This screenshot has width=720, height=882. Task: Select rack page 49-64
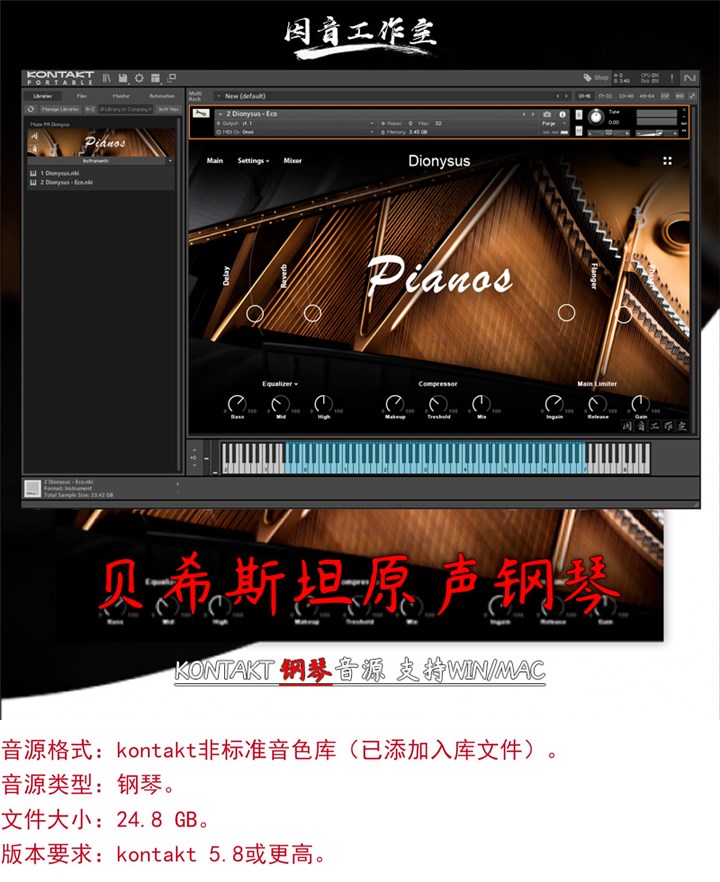point(647,96)
